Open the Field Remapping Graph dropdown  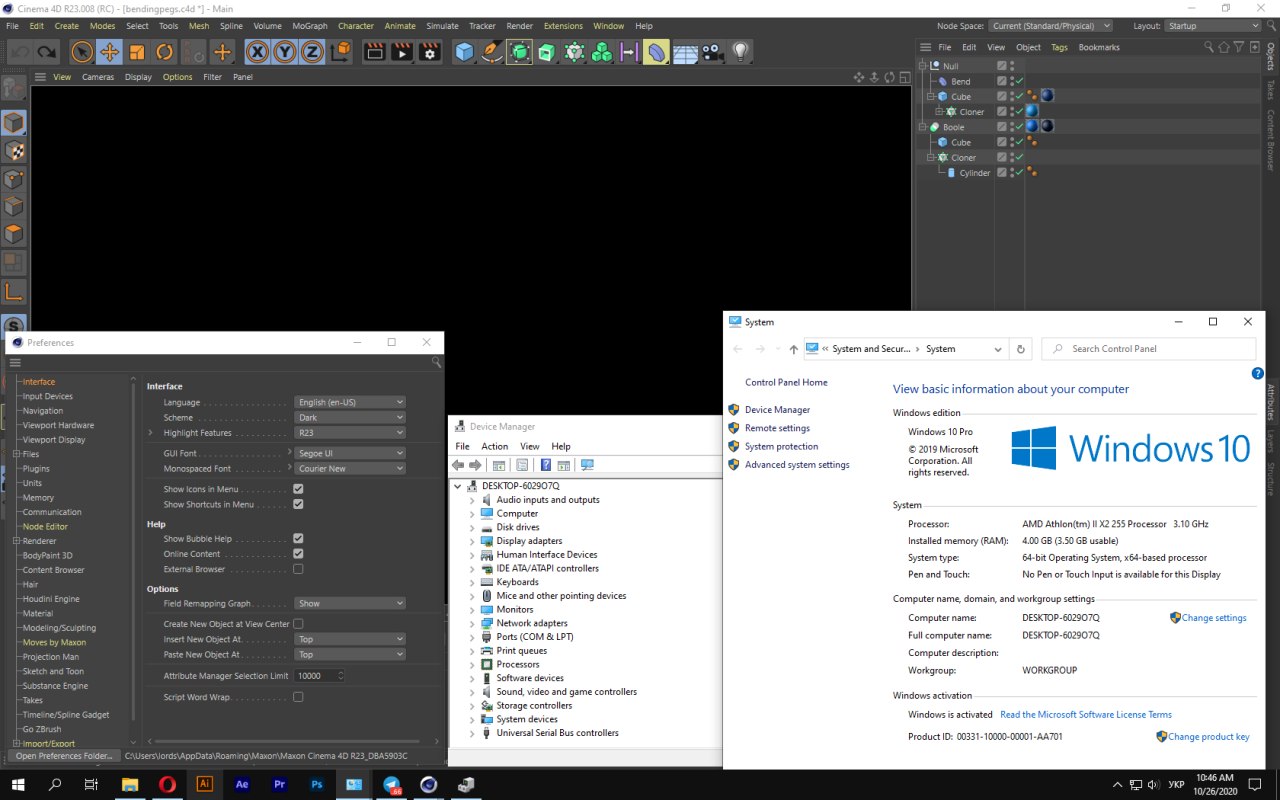click(350, 603)
